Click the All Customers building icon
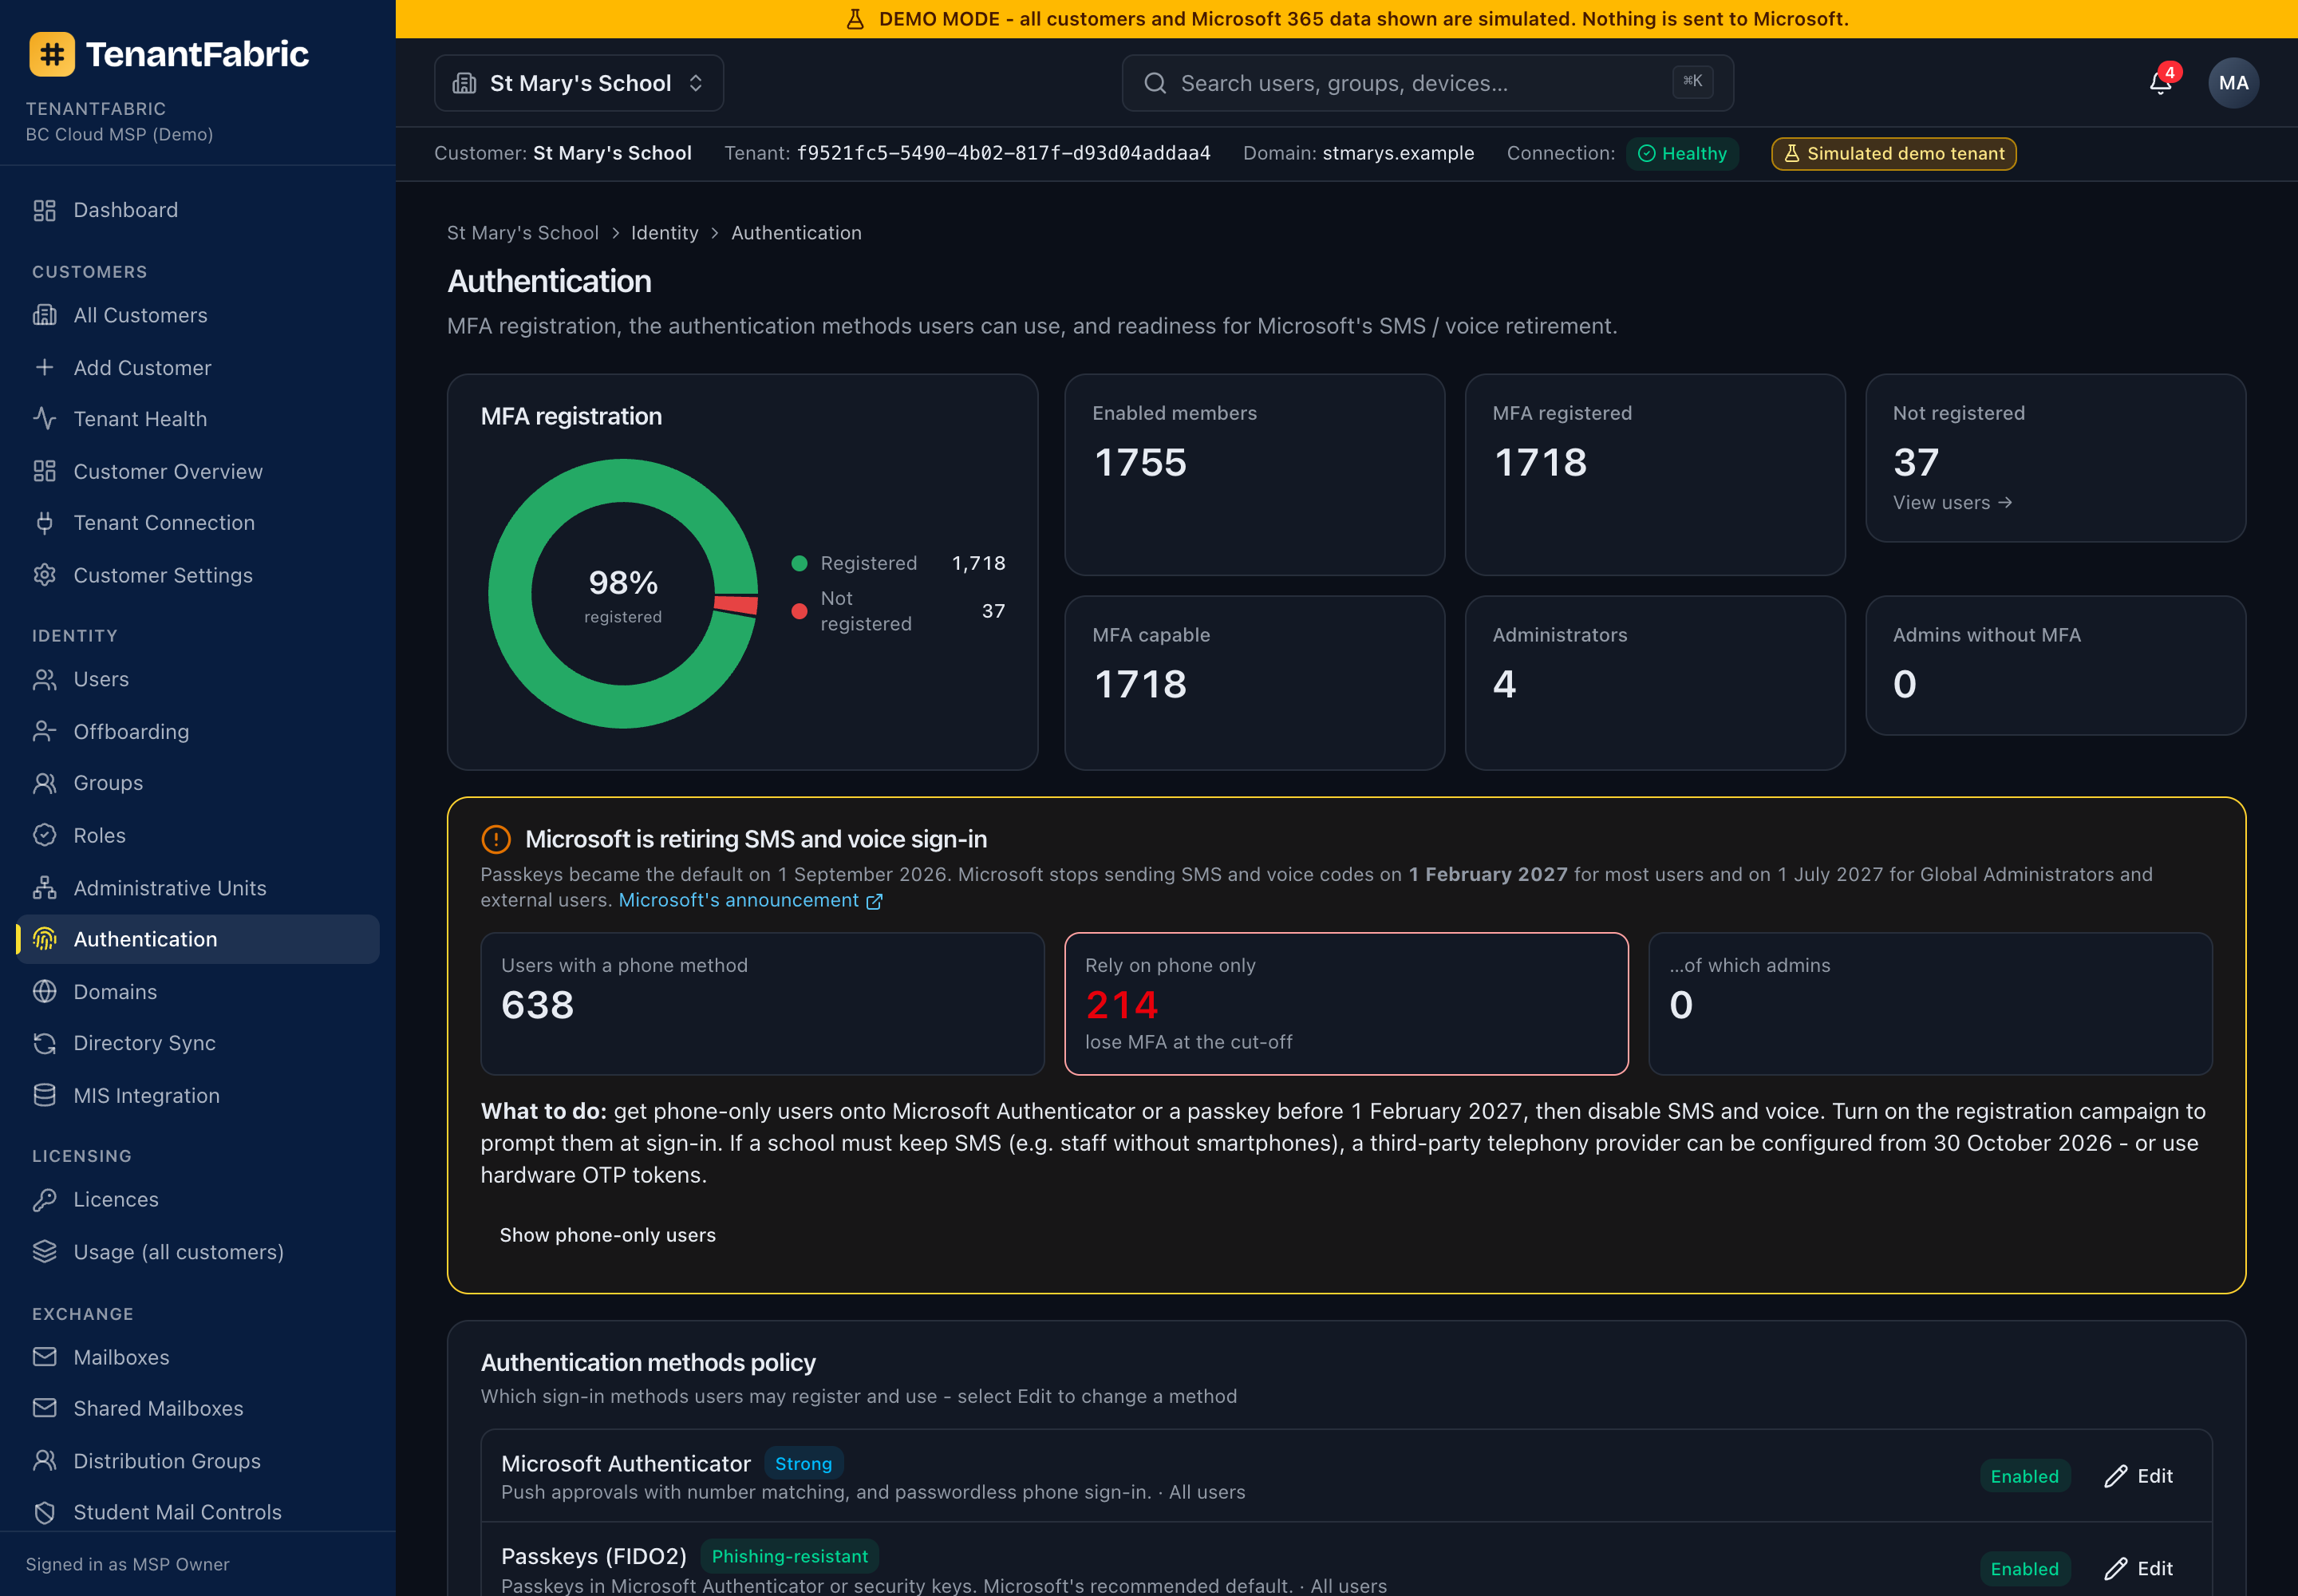 coord(45,315)
